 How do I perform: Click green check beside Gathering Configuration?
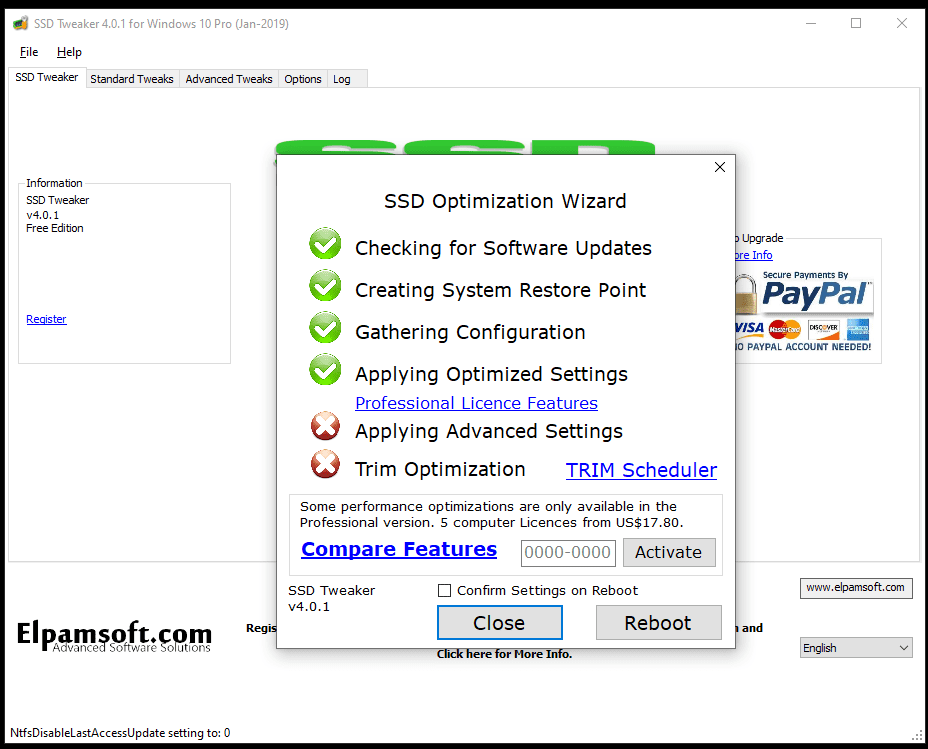pyautogui.click(x=325, y=327)
